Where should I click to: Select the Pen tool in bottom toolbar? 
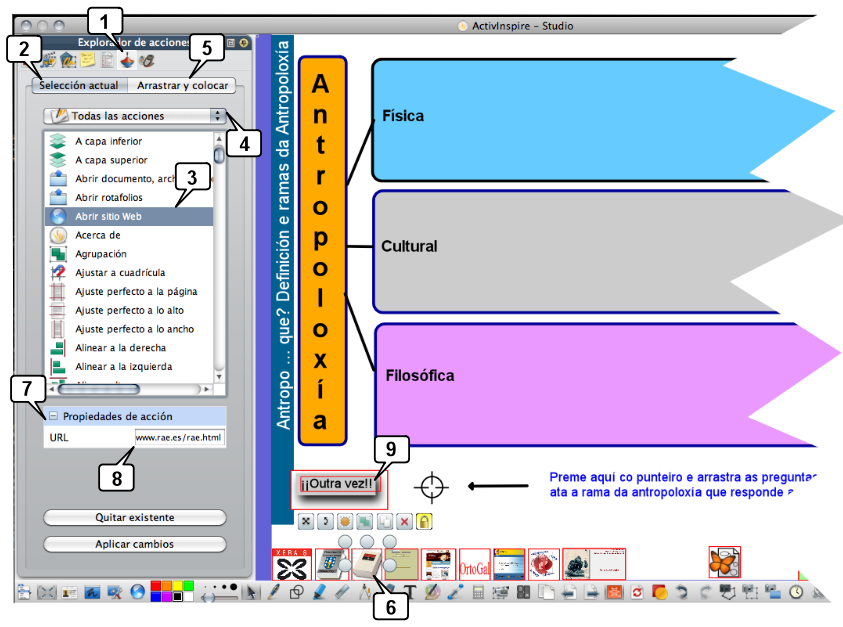pyautogui.click(x=274, y=592)
